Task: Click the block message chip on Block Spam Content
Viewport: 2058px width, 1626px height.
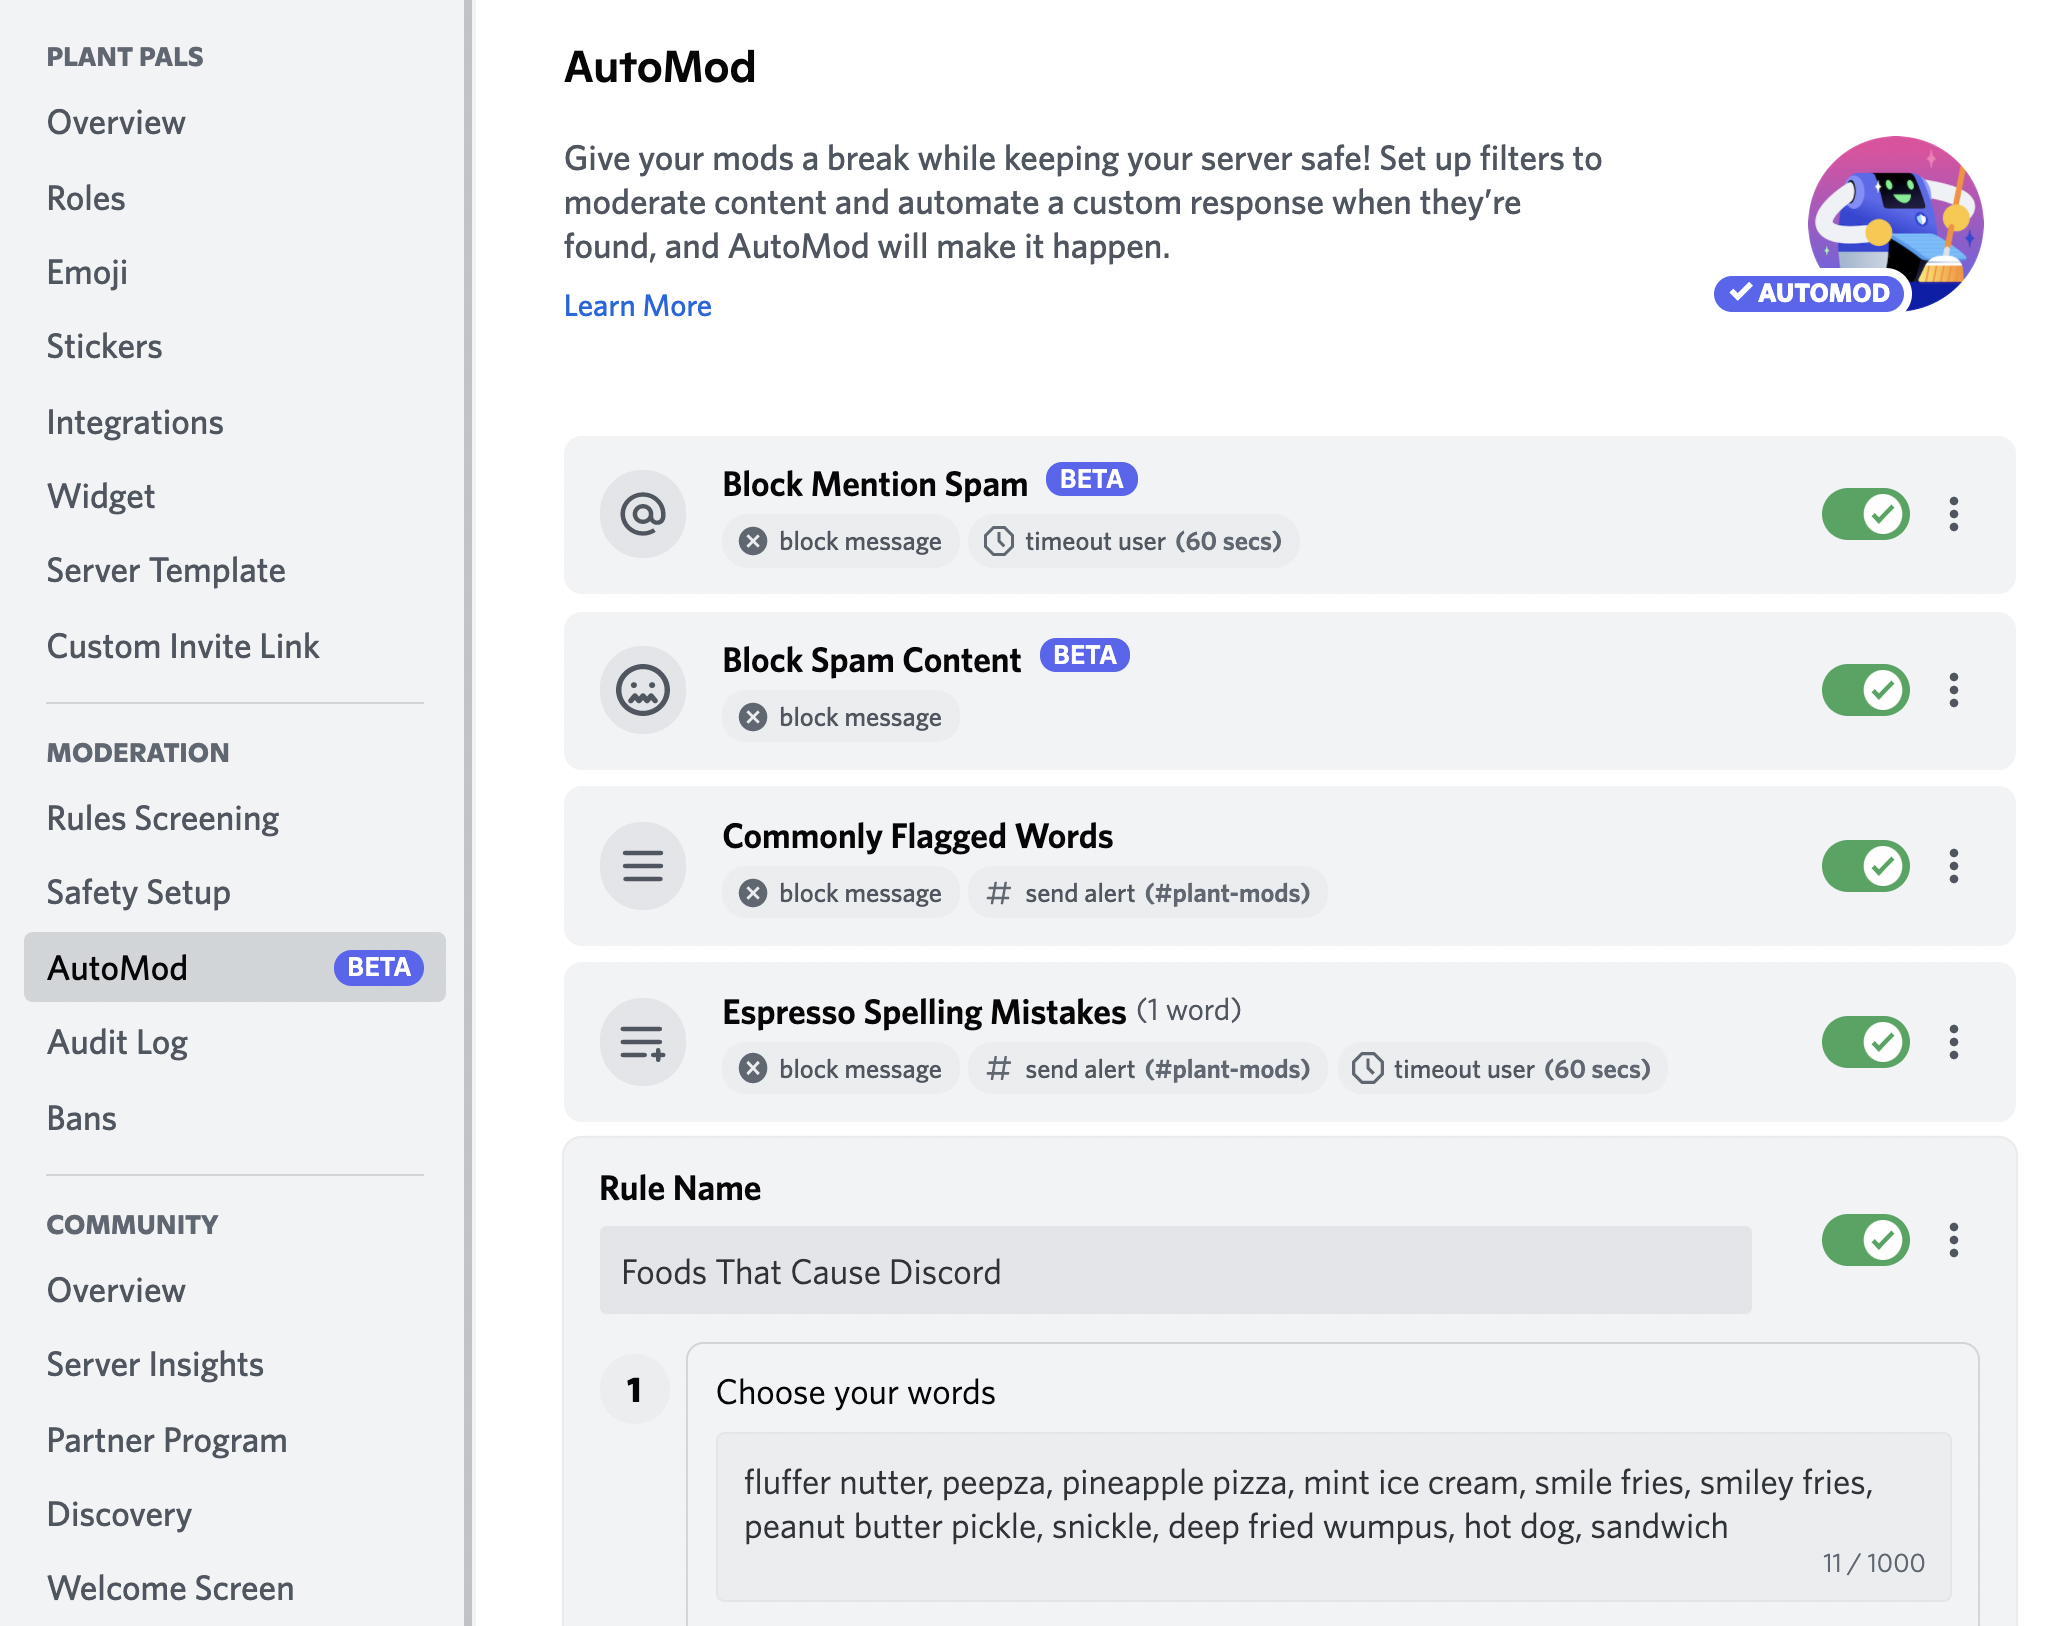Action: [x=840, y=716]
